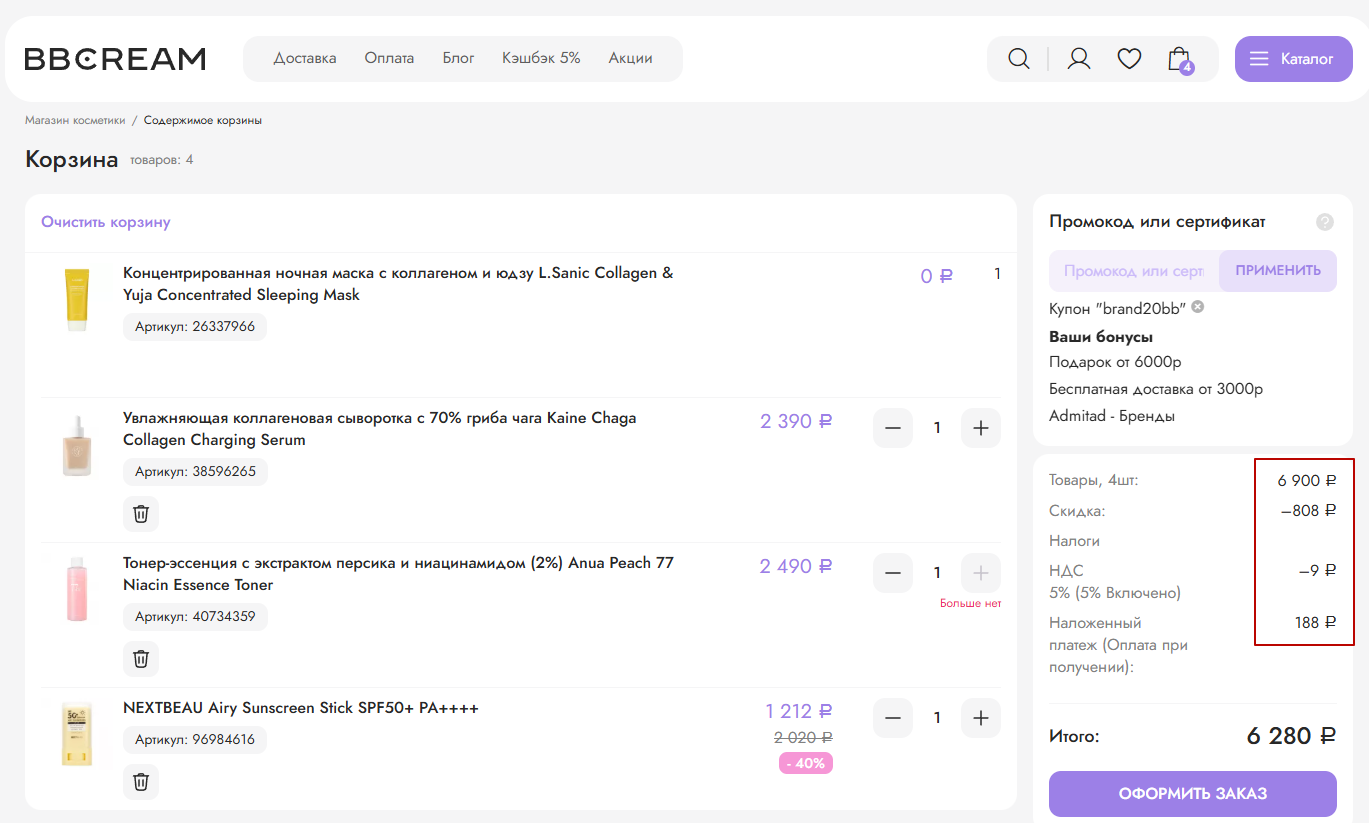Open the Акции page
The width and height of the screenshot is (1369, 823).
pyautogui.click(x=630, y=58)
